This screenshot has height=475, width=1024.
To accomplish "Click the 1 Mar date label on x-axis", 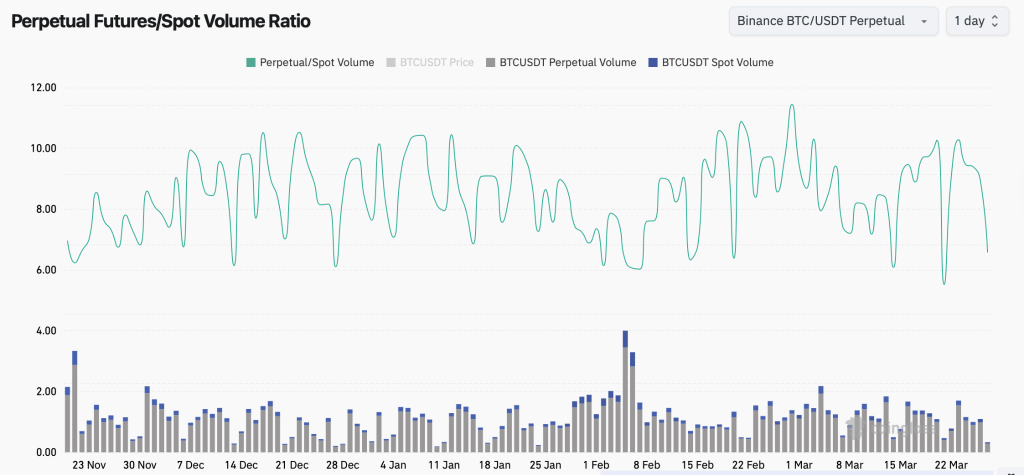I will tap(799, 465).
